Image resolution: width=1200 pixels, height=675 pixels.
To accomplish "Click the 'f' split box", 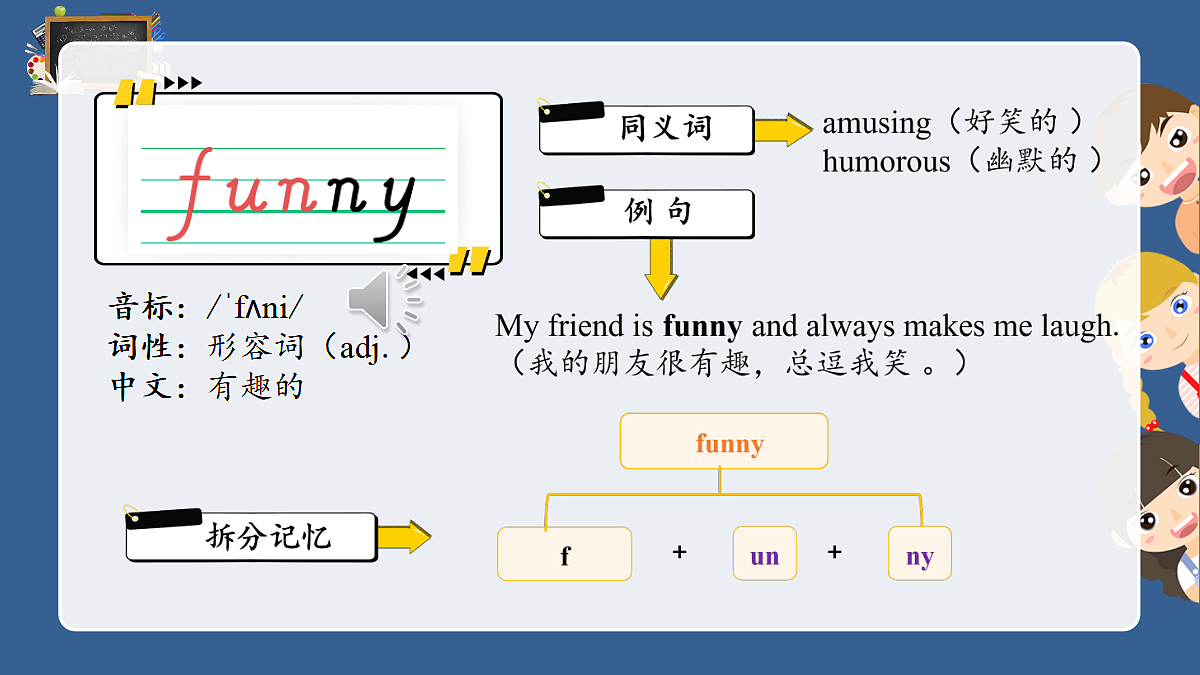I will (x=565, y=554).
